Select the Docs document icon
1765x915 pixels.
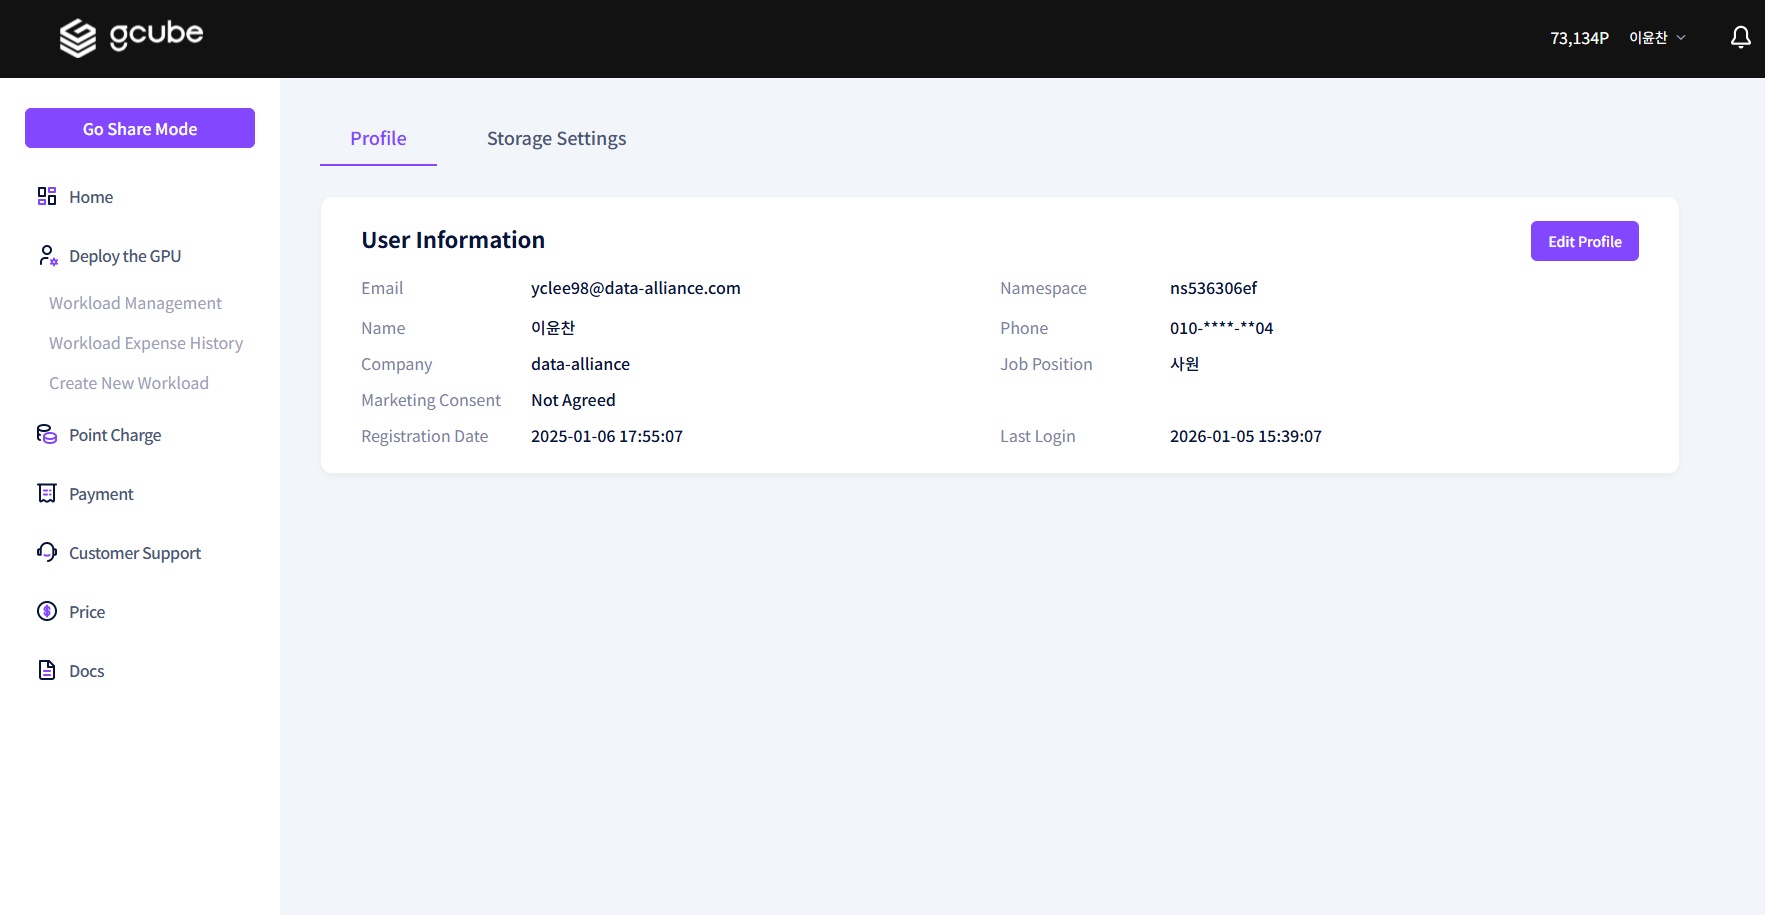click(x=46, y=670)
